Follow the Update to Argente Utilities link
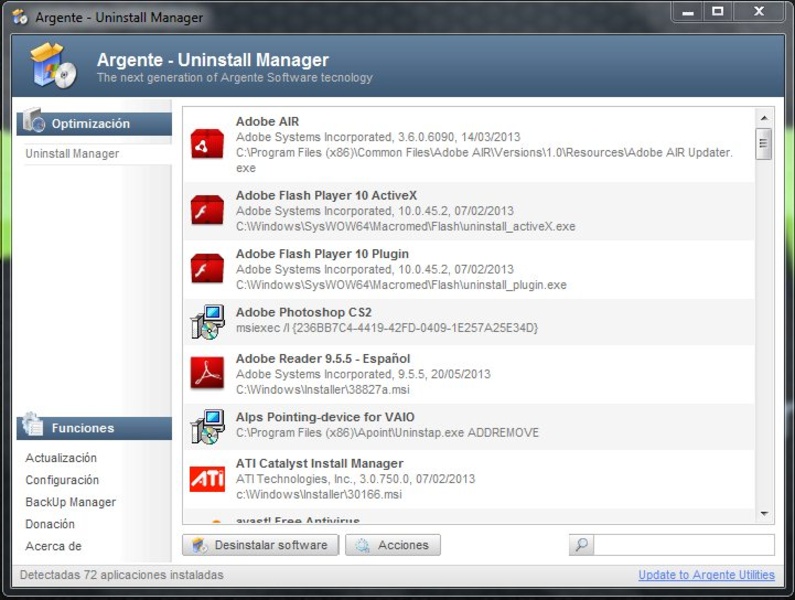This screenshot has width=795, height=600. 706,575
